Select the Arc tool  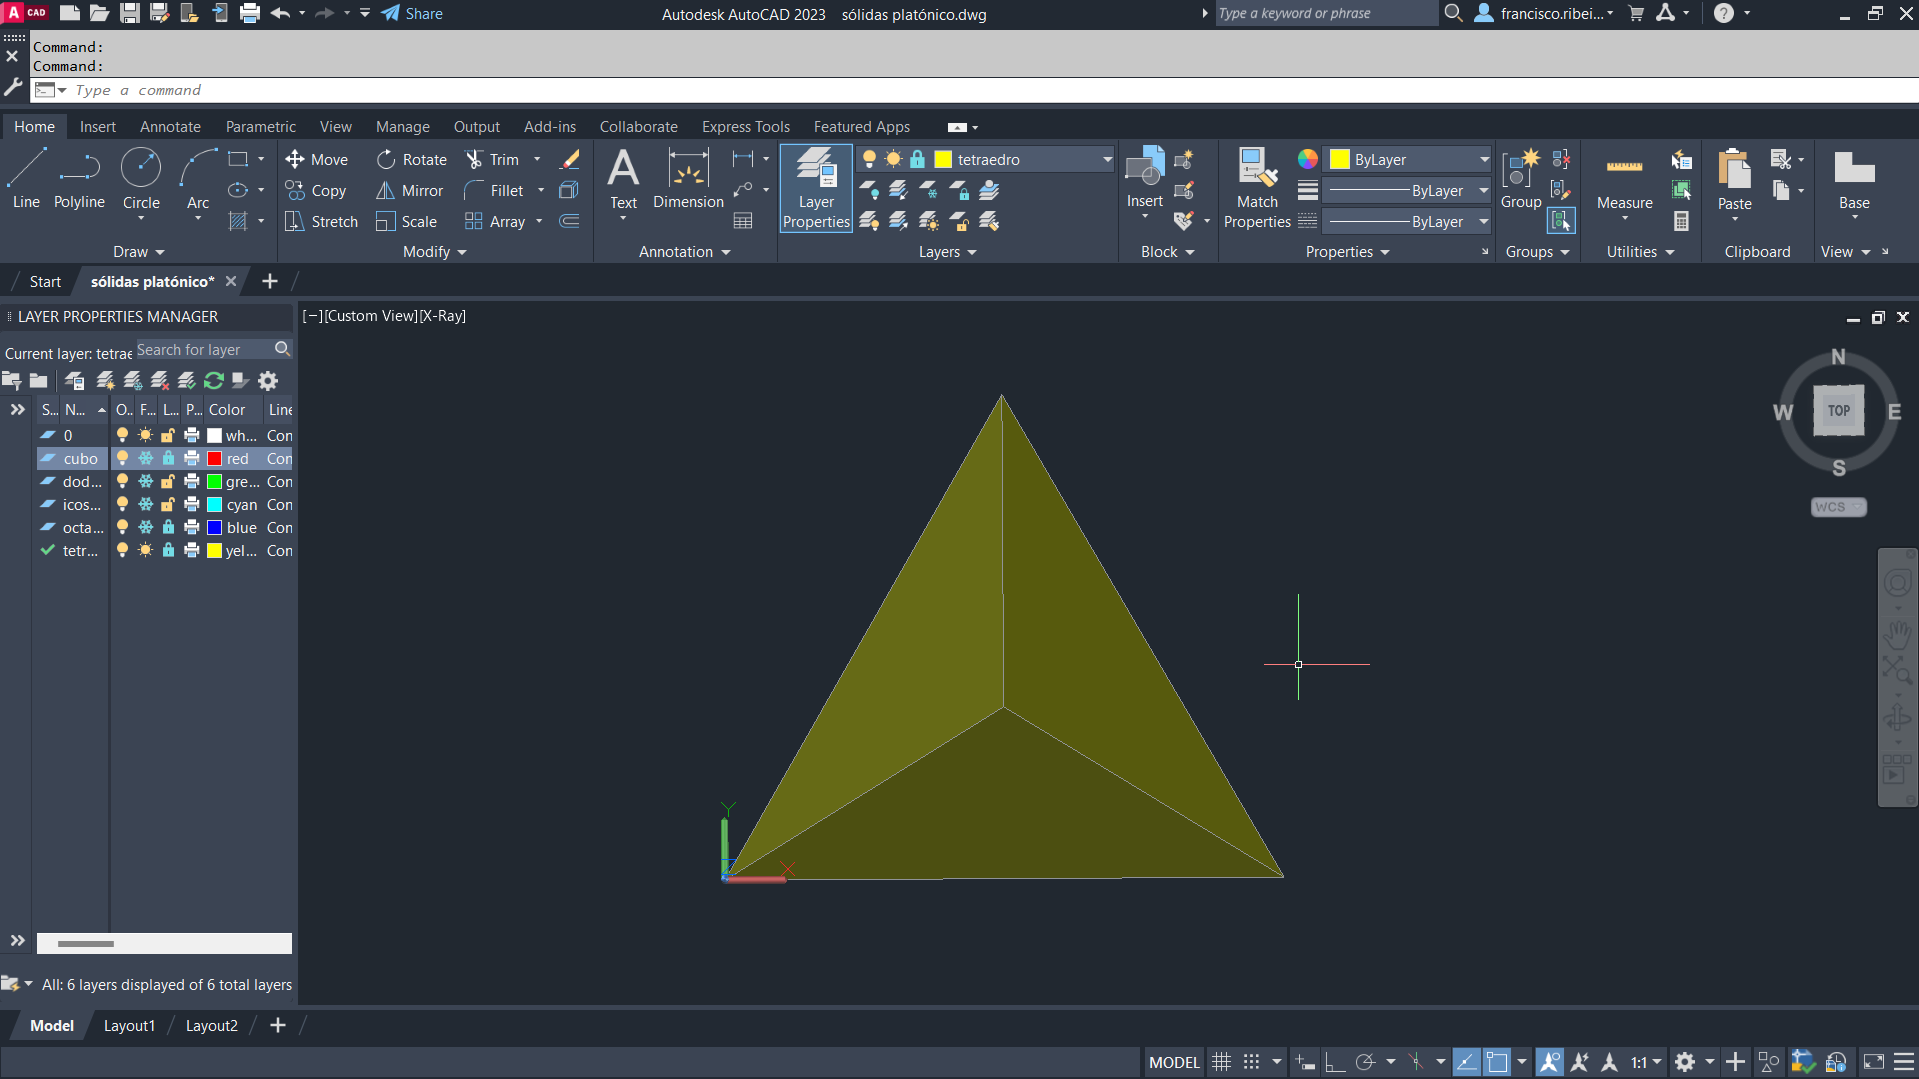[198, 178]
